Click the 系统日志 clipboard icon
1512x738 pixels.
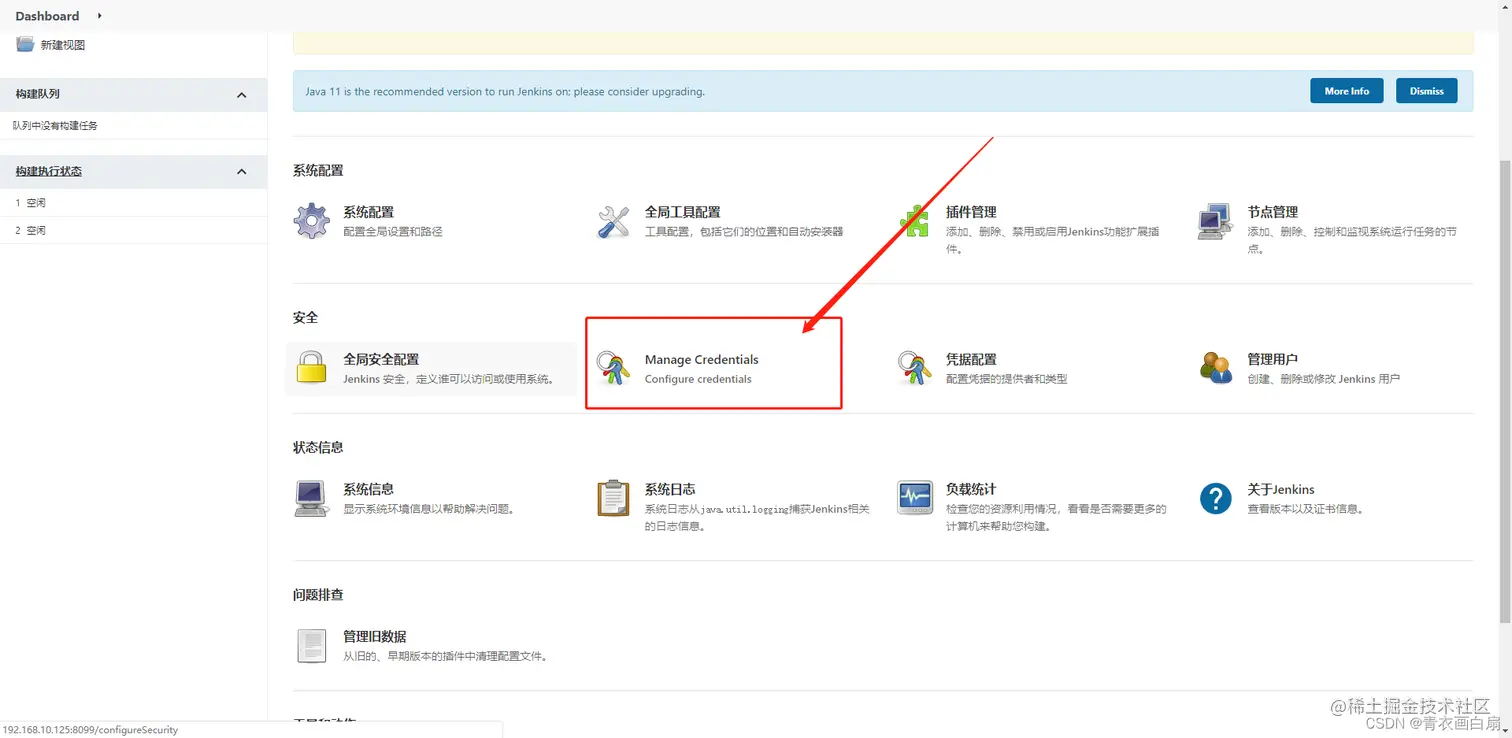coord(613,498)
